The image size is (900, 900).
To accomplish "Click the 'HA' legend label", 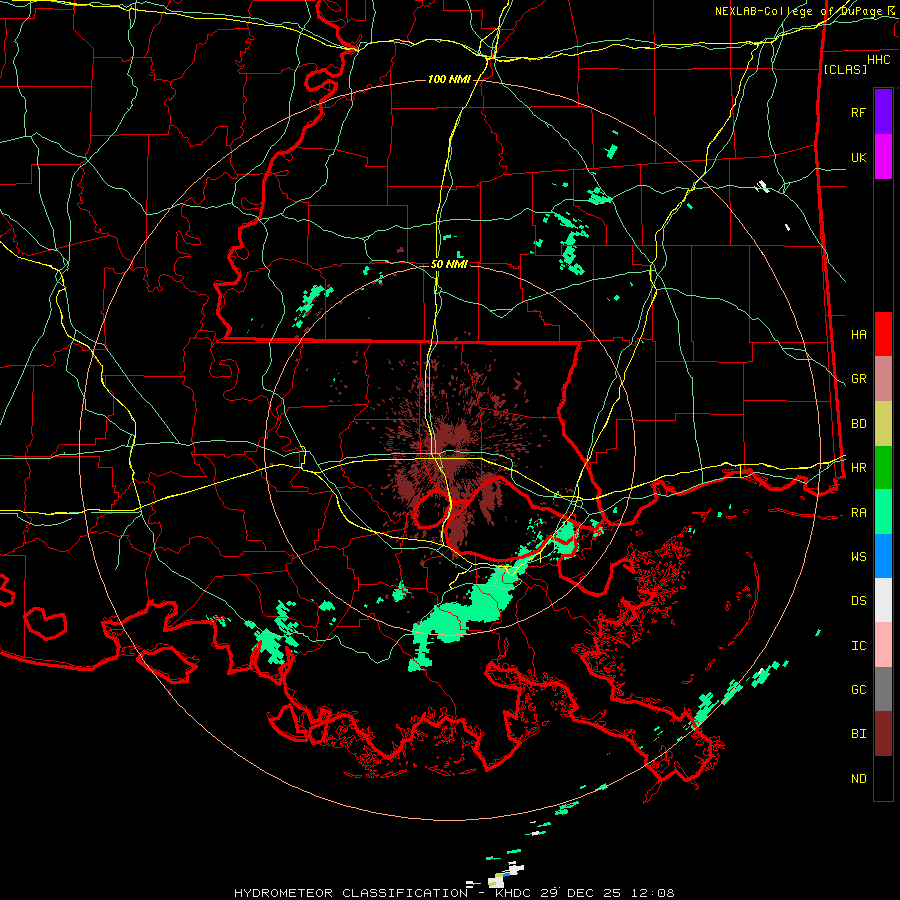I will pos(858,334).
